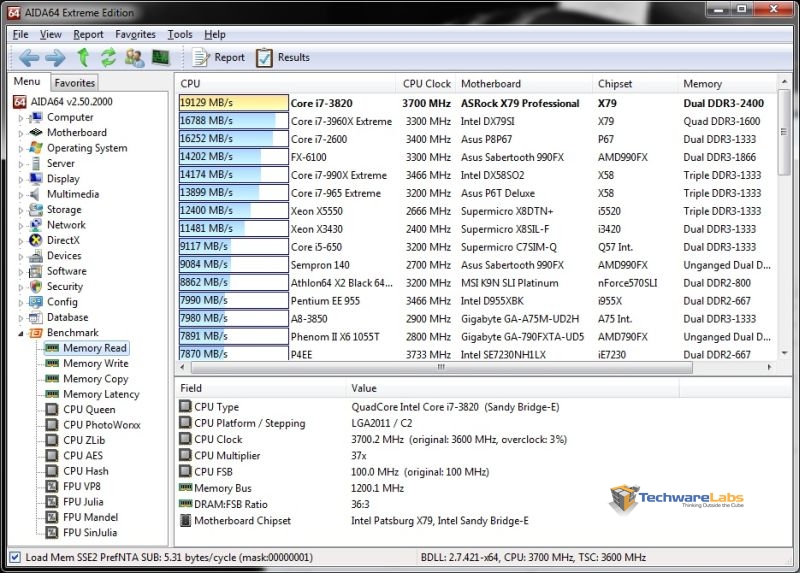Select the Storage drive icon

(x=36, y=209)
